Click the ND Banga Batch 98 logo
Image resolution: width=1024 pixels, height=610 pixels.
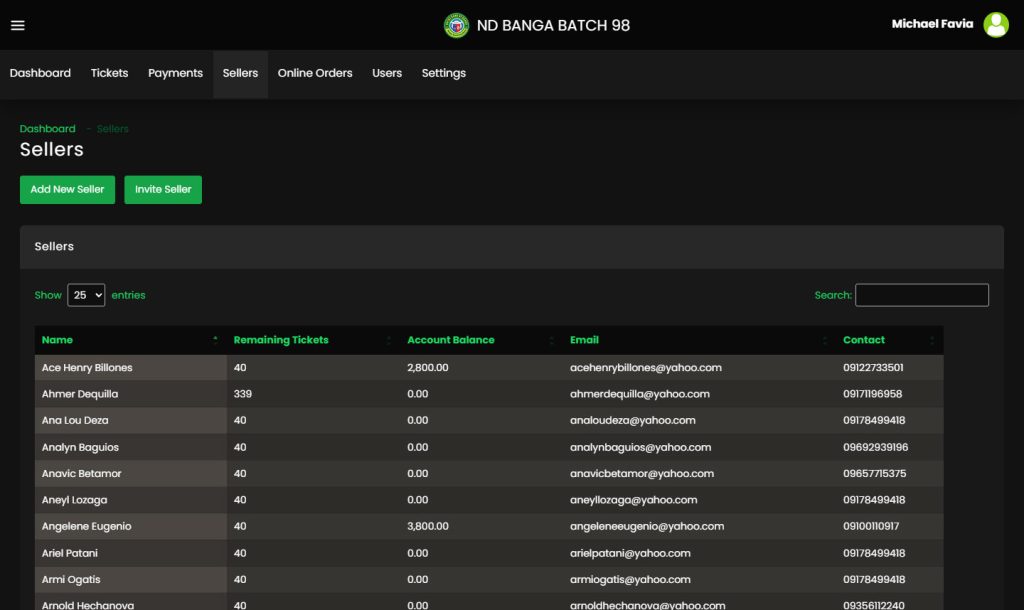coord(456,25)
